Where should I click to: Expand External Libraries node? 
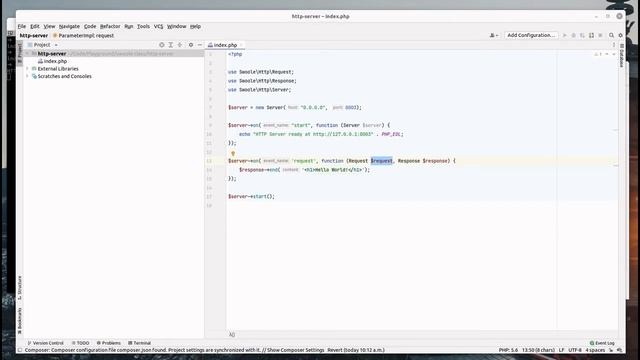[28, 69]
